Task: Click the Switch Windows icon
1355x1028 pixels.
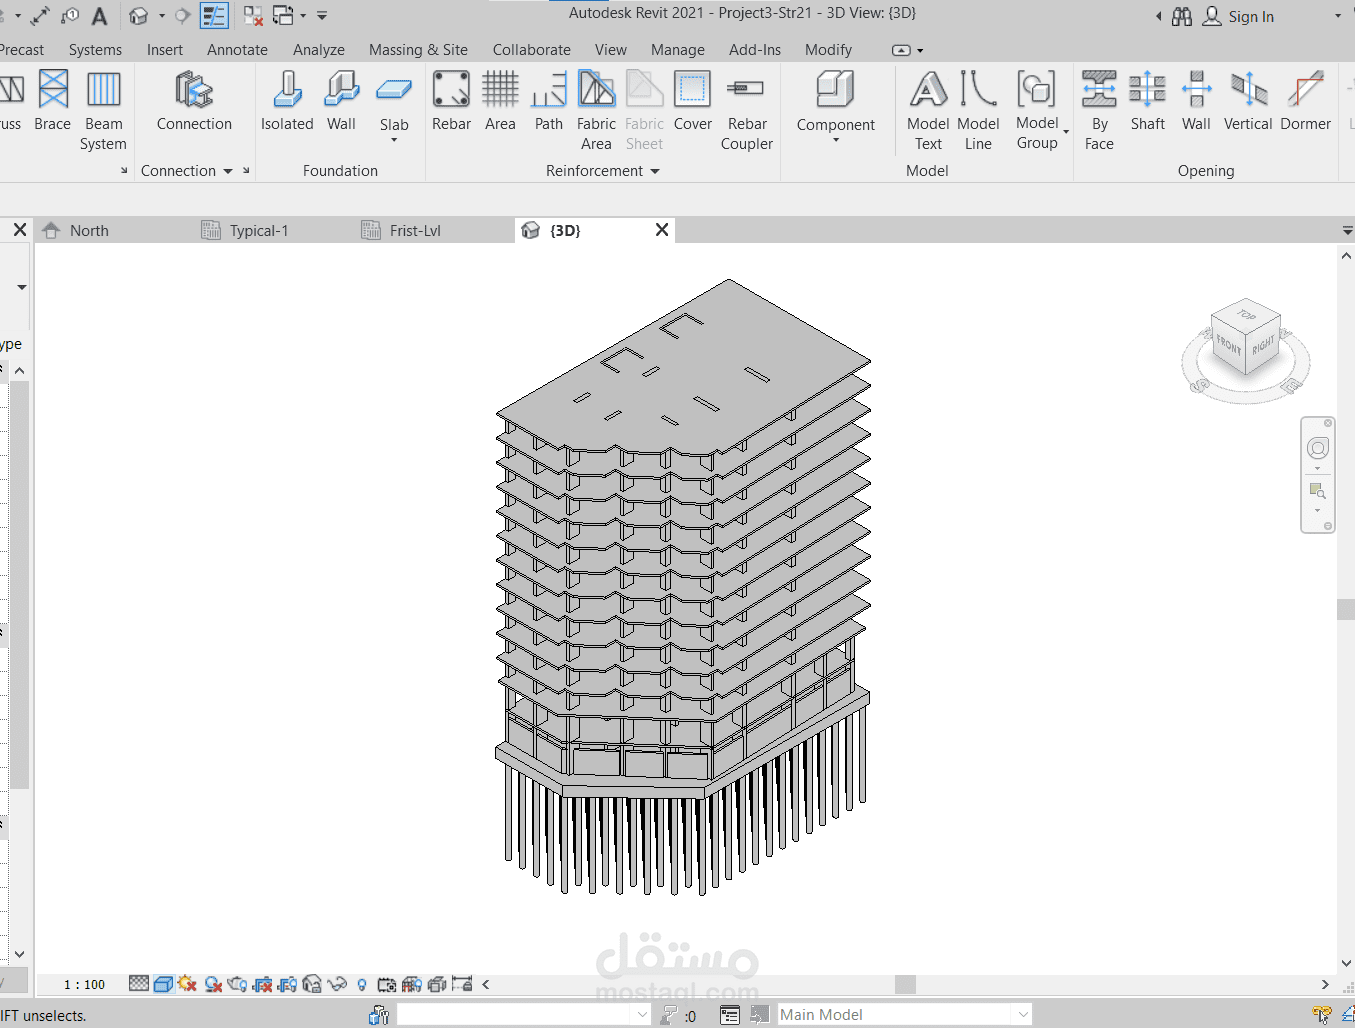Action: (283, 16)
